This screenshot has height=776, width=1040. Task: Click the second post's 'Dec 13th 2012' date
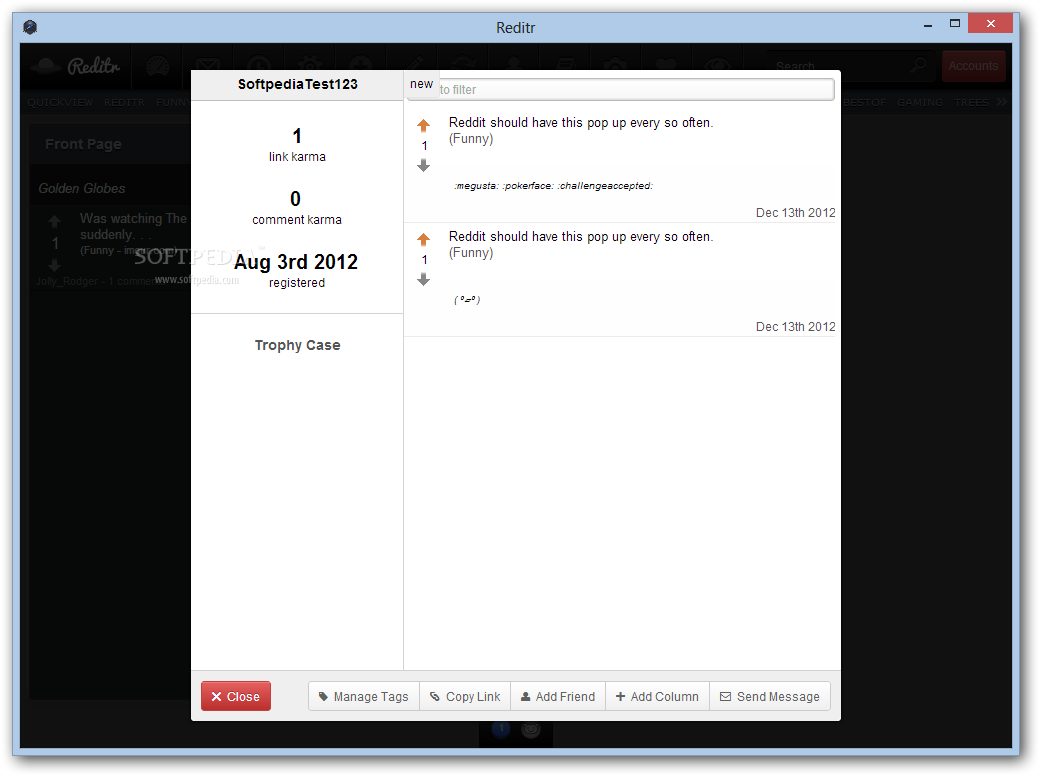[x=795, y=327]
